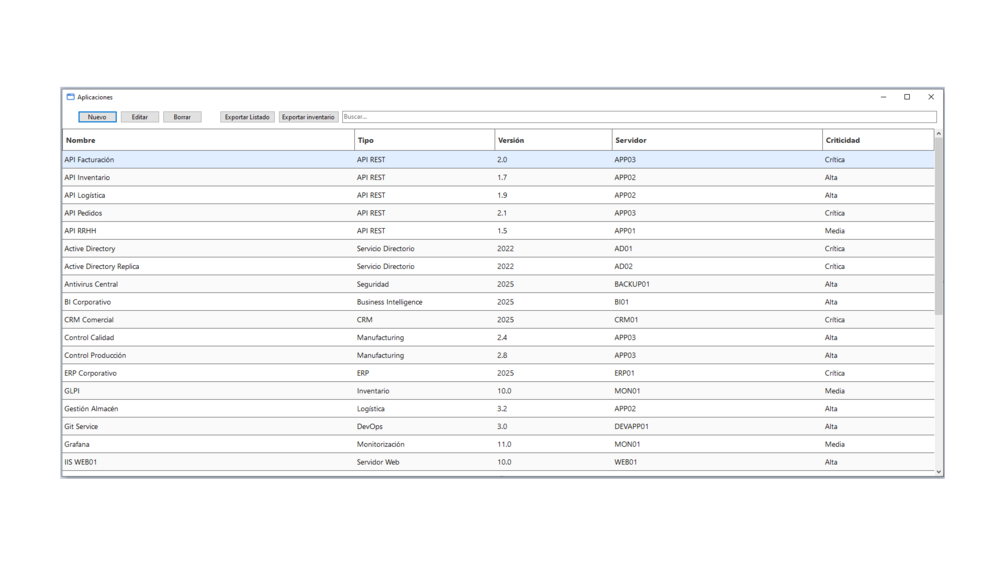Screen dimensions: 1005x565
Task: Sort by Nombre column header
Action: 208,140
